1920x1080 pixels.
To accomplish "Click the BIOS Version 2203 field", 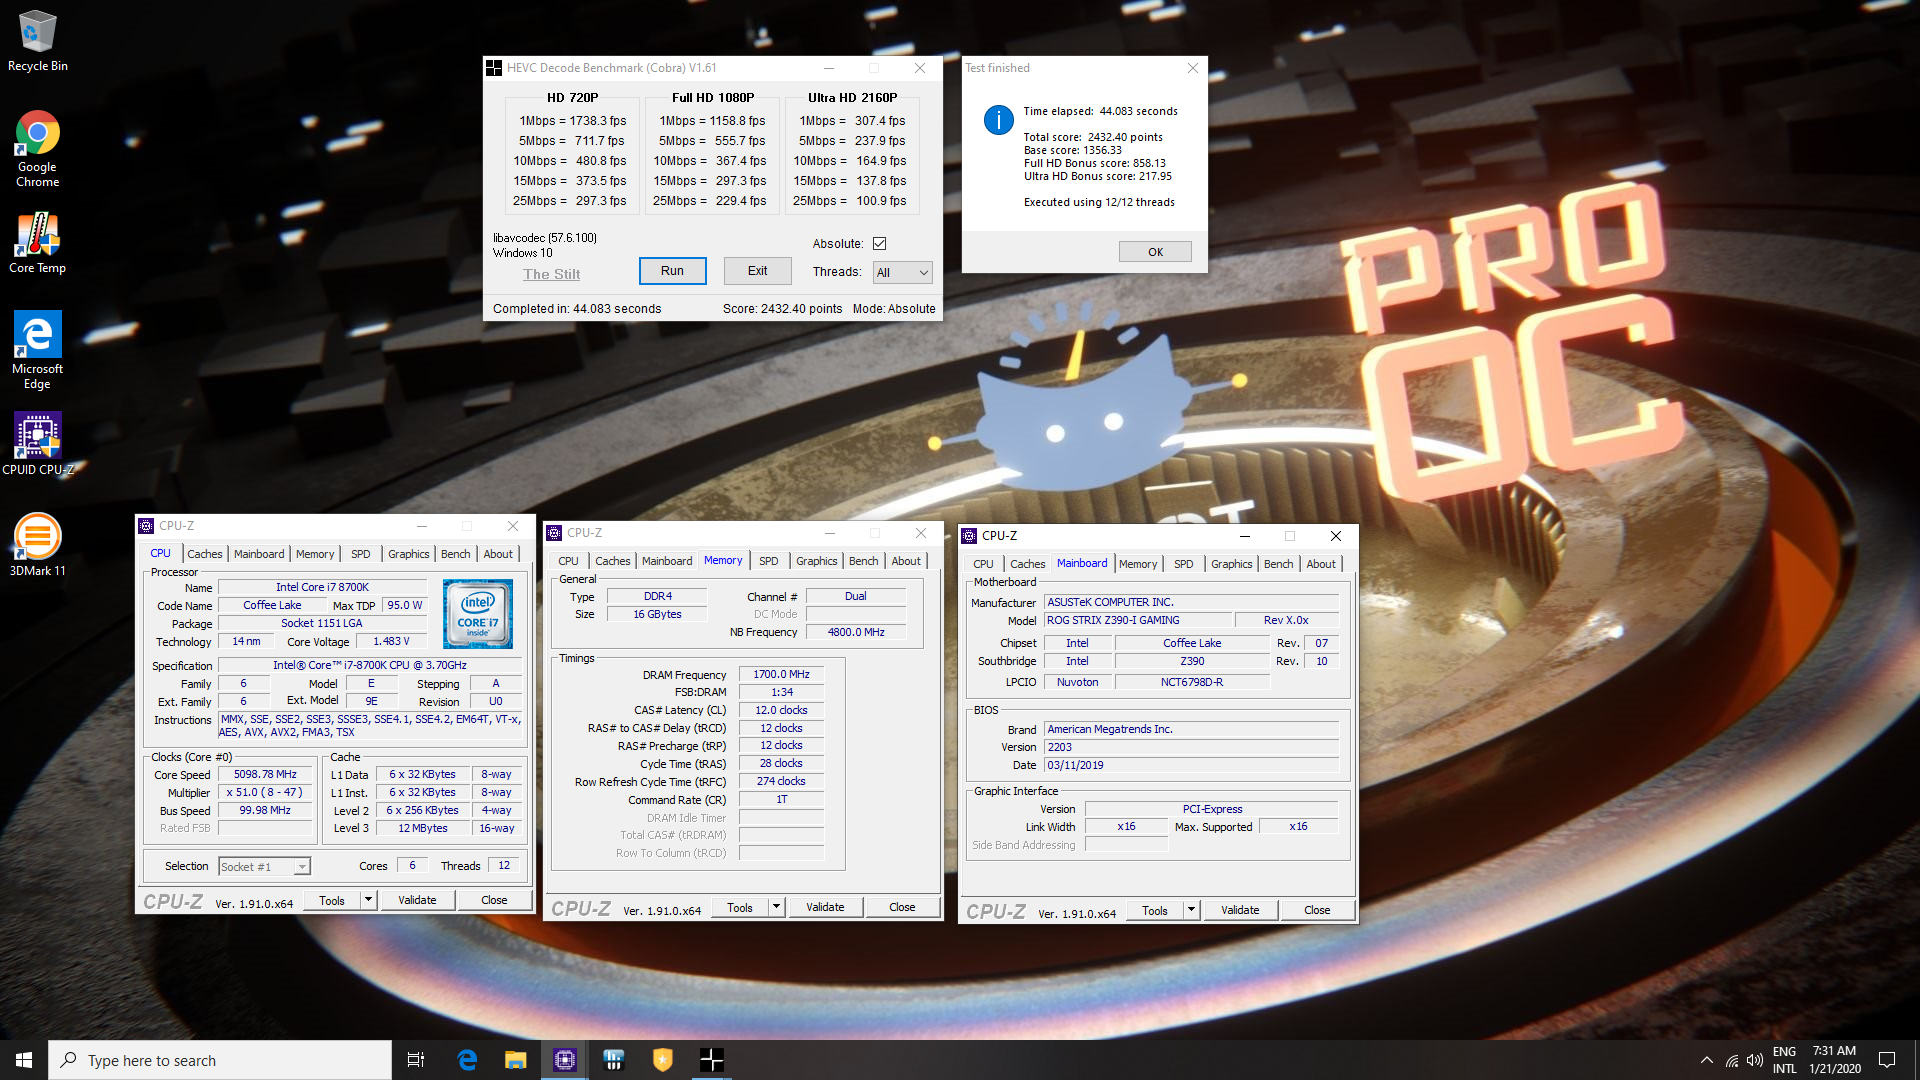I will click(1191, 748).
